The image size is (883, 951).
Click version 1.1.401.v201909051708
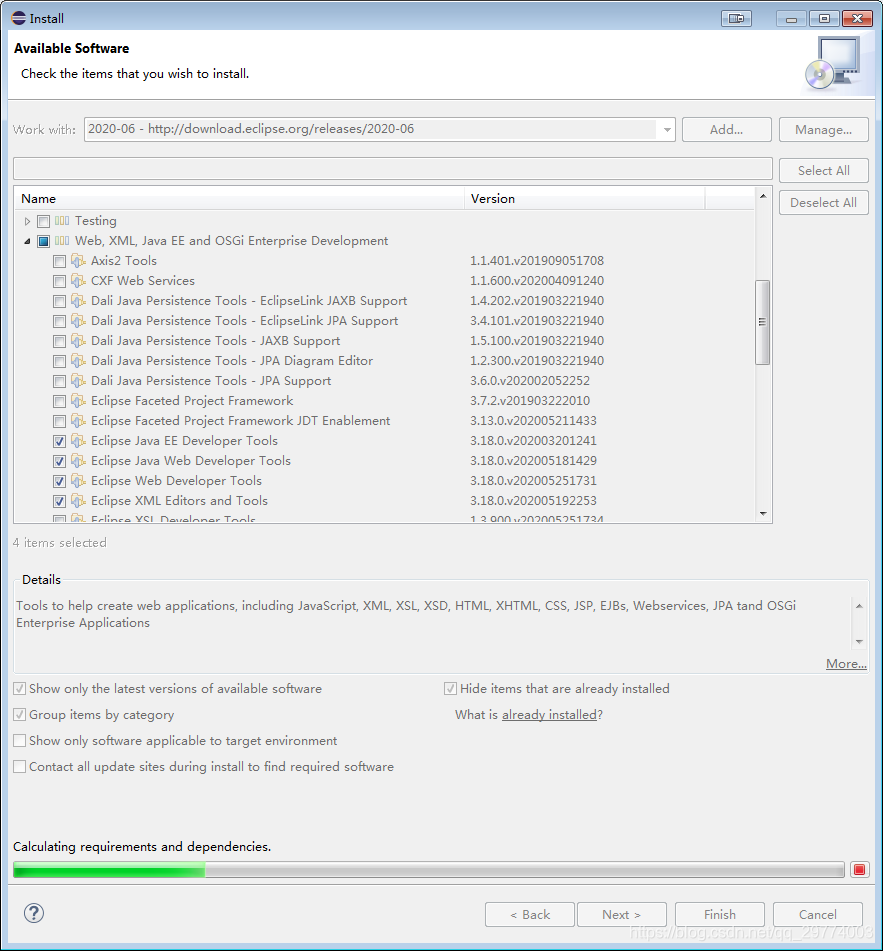click(x=537, y=261)
